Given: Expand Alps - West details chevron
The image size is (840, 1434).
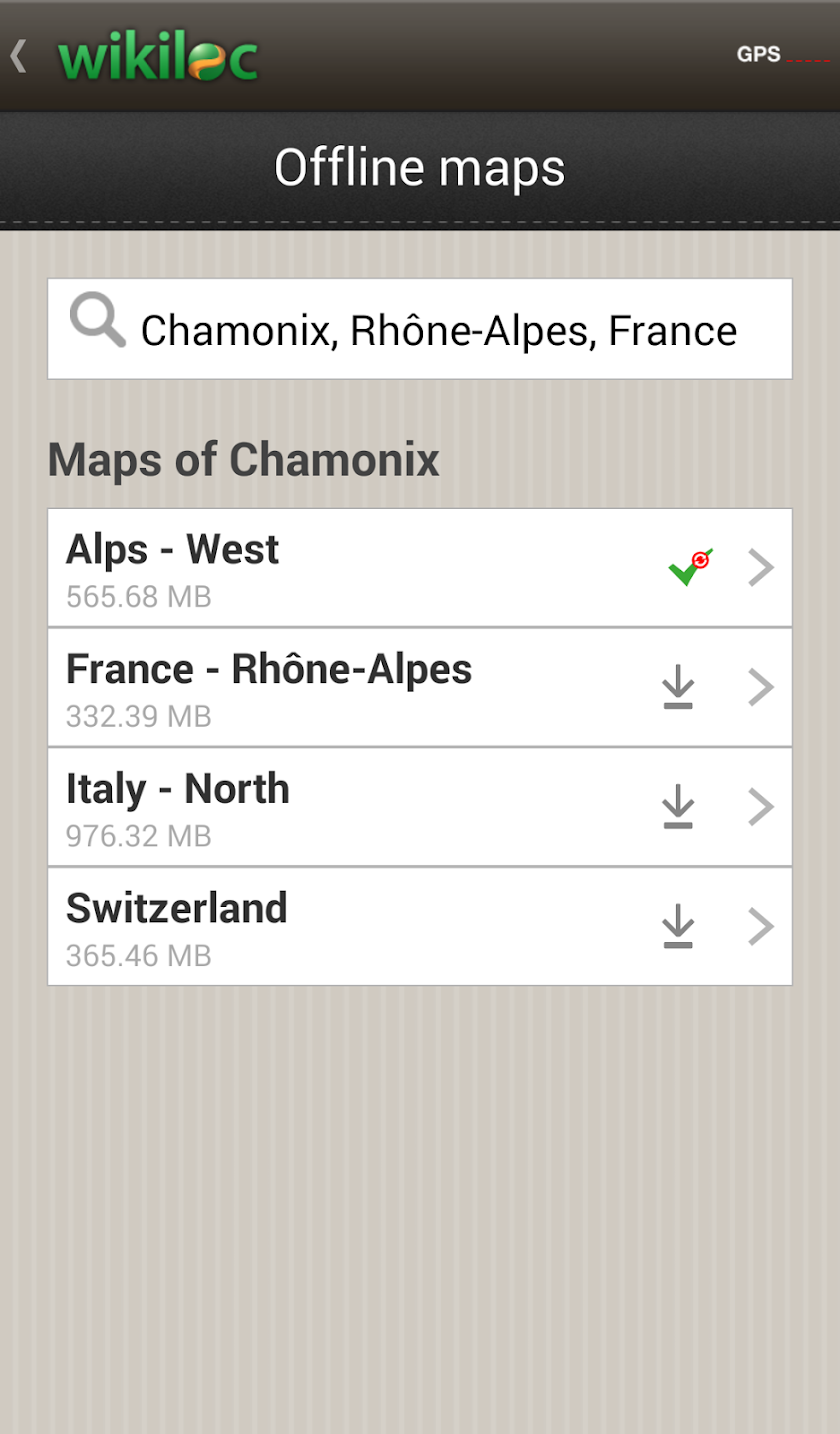Looking at the screenshot, I should (x=761, y=567).
